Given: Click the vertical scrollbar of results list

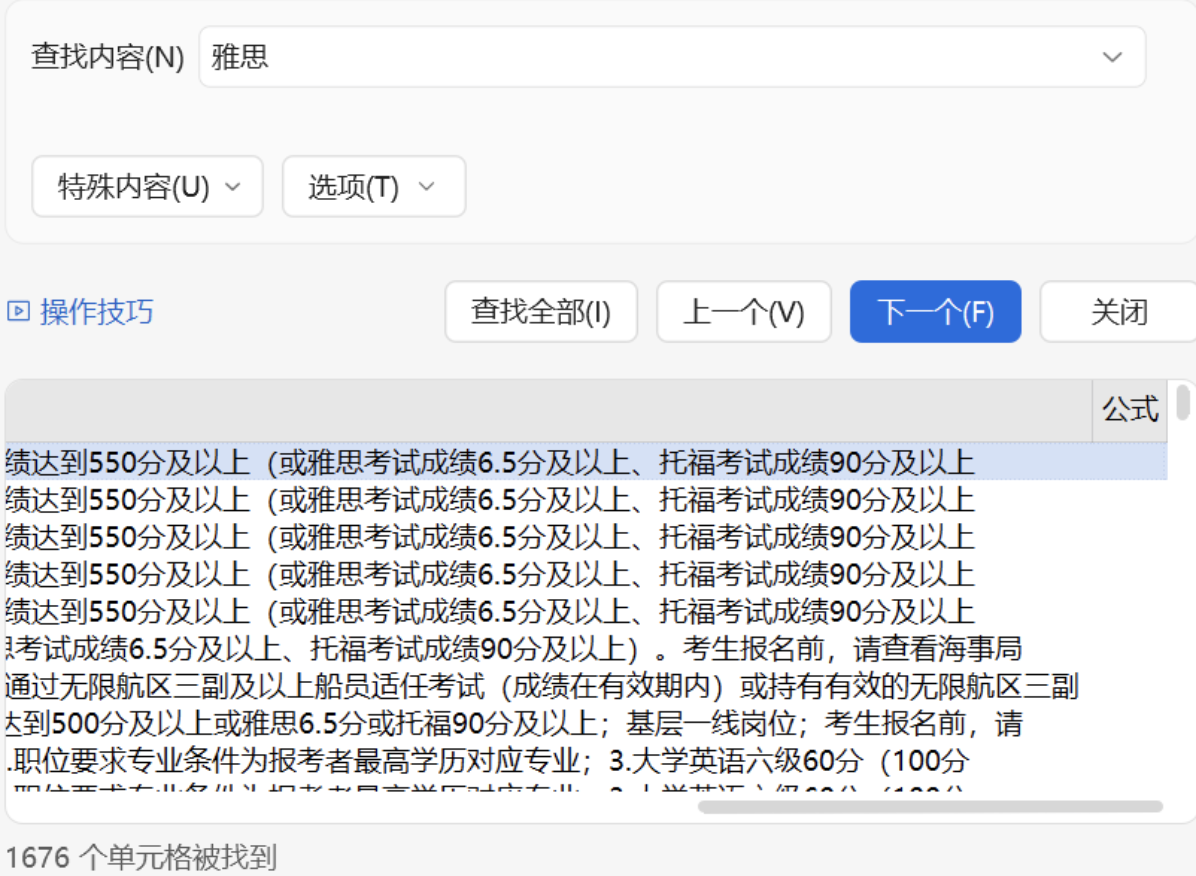Looking at the screenshot, I should (x=1183, y=402).
